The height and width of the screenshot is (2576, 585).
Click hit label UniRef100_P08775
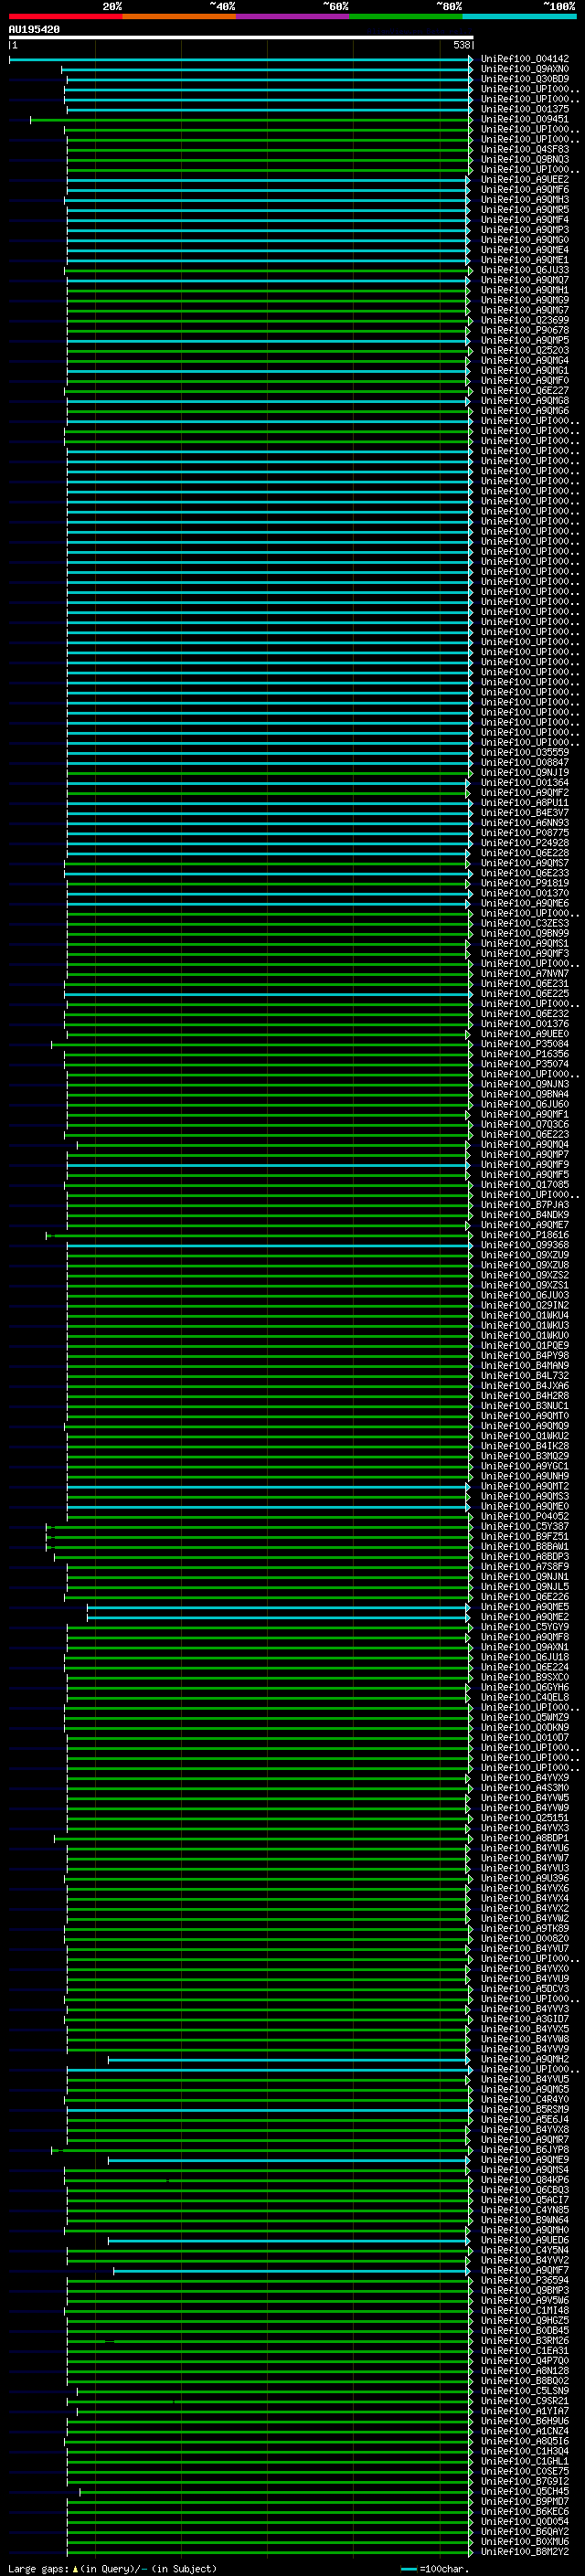tap(525, 833)
